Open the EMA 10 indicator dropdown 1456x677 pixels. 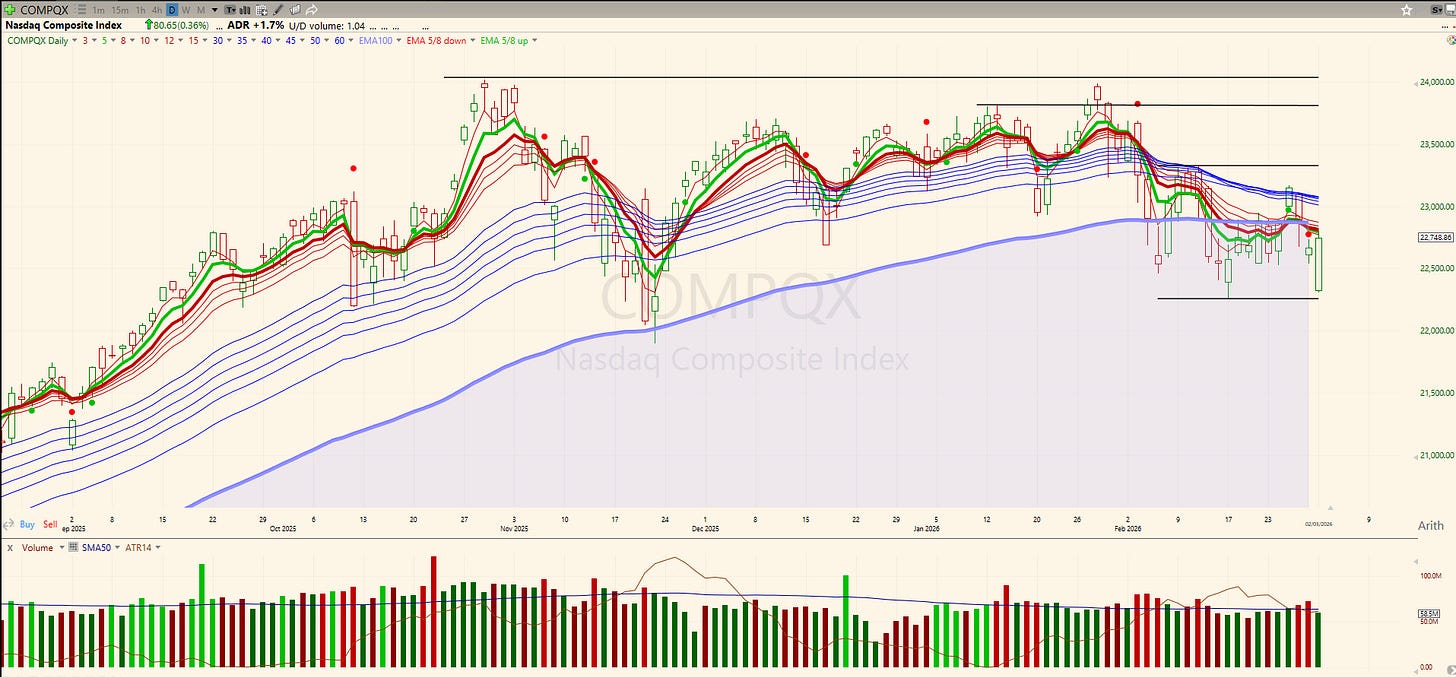[157, 41]
